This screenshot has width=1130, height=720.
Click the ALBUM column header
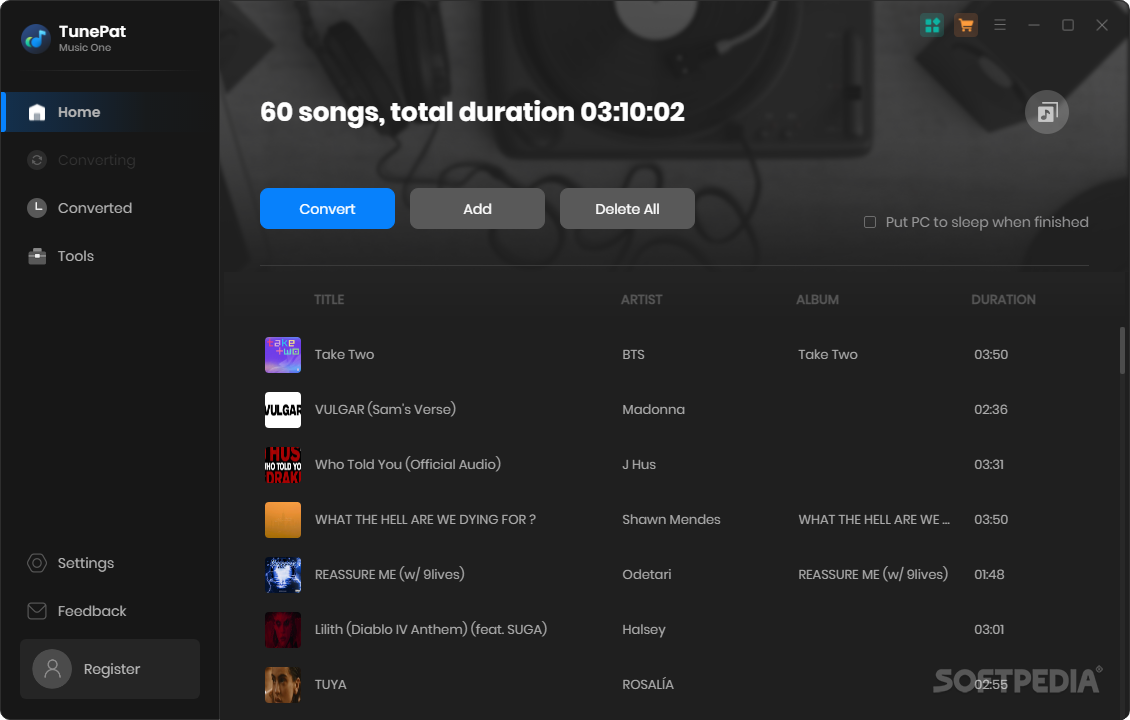(817, 299)
